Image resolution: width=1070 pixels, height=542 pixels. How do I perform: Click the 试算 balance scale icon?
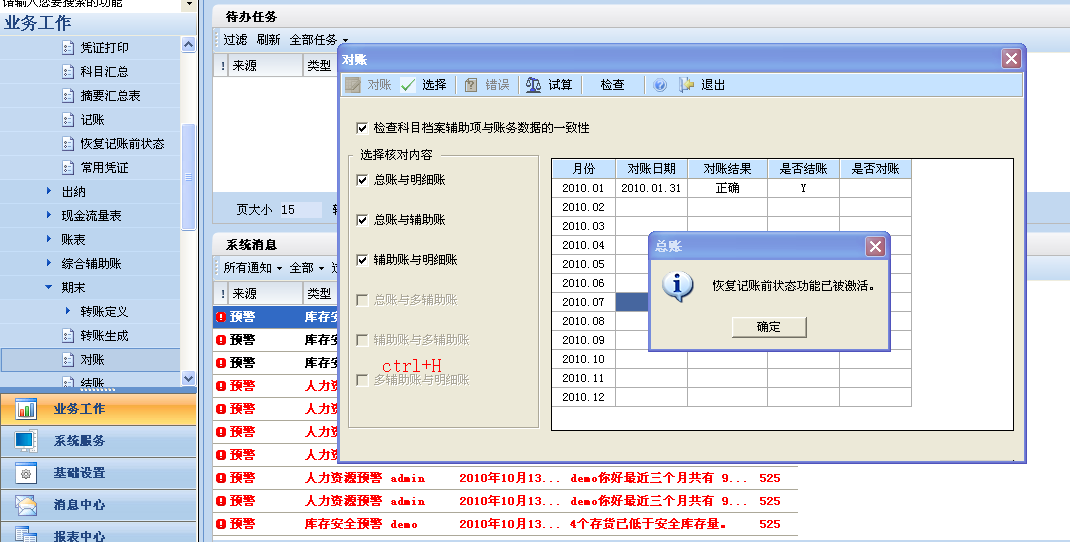534,85
